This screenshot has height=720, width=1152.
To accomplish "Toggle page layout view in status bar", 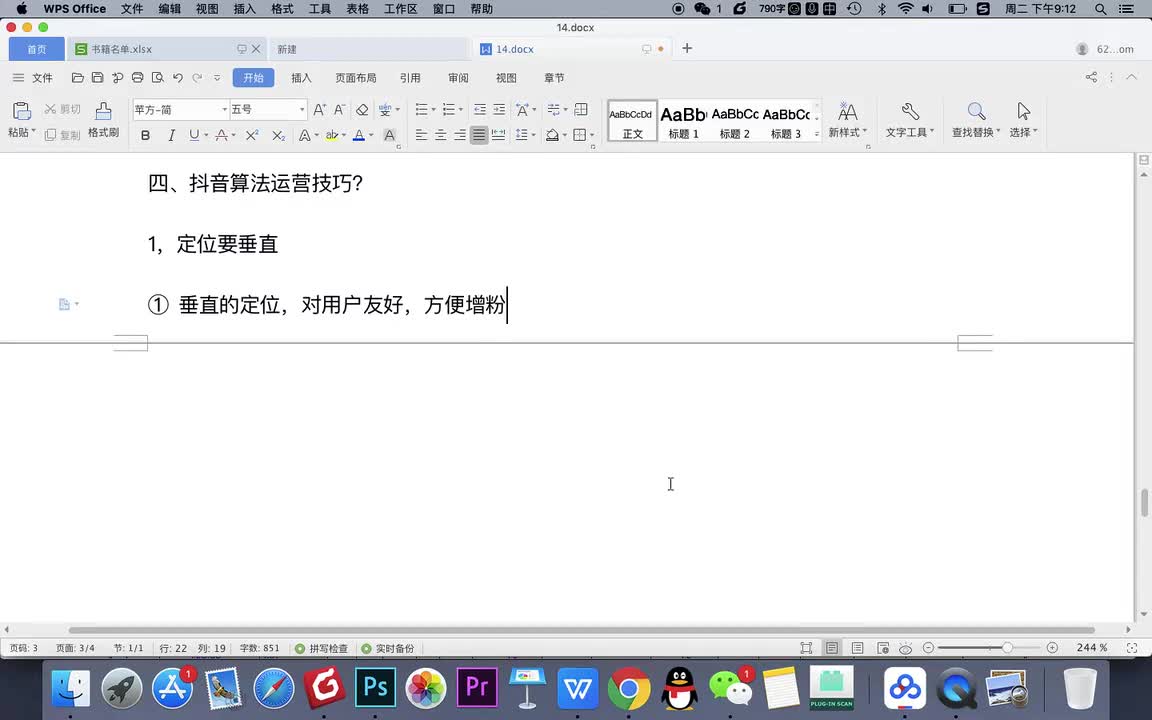I will pos(832,648).
